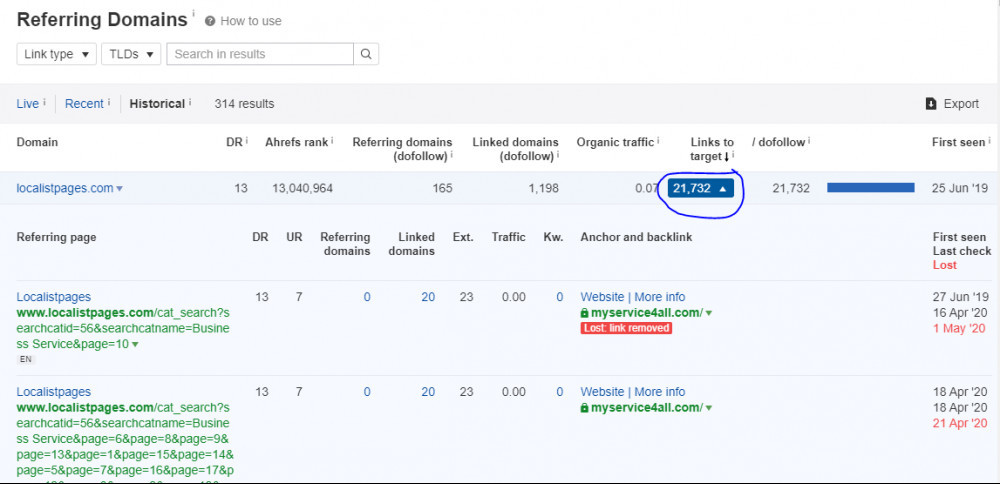Screen dimensions: 1000x484
Task: Open How to use link
Action: [x=251, y=21]
